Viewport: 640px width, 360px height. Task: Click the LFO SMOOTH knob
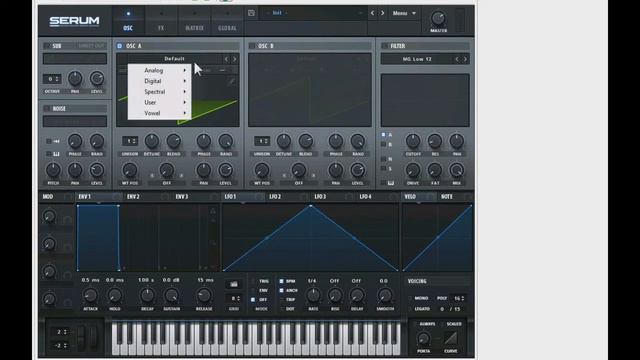tap(385, 296)
